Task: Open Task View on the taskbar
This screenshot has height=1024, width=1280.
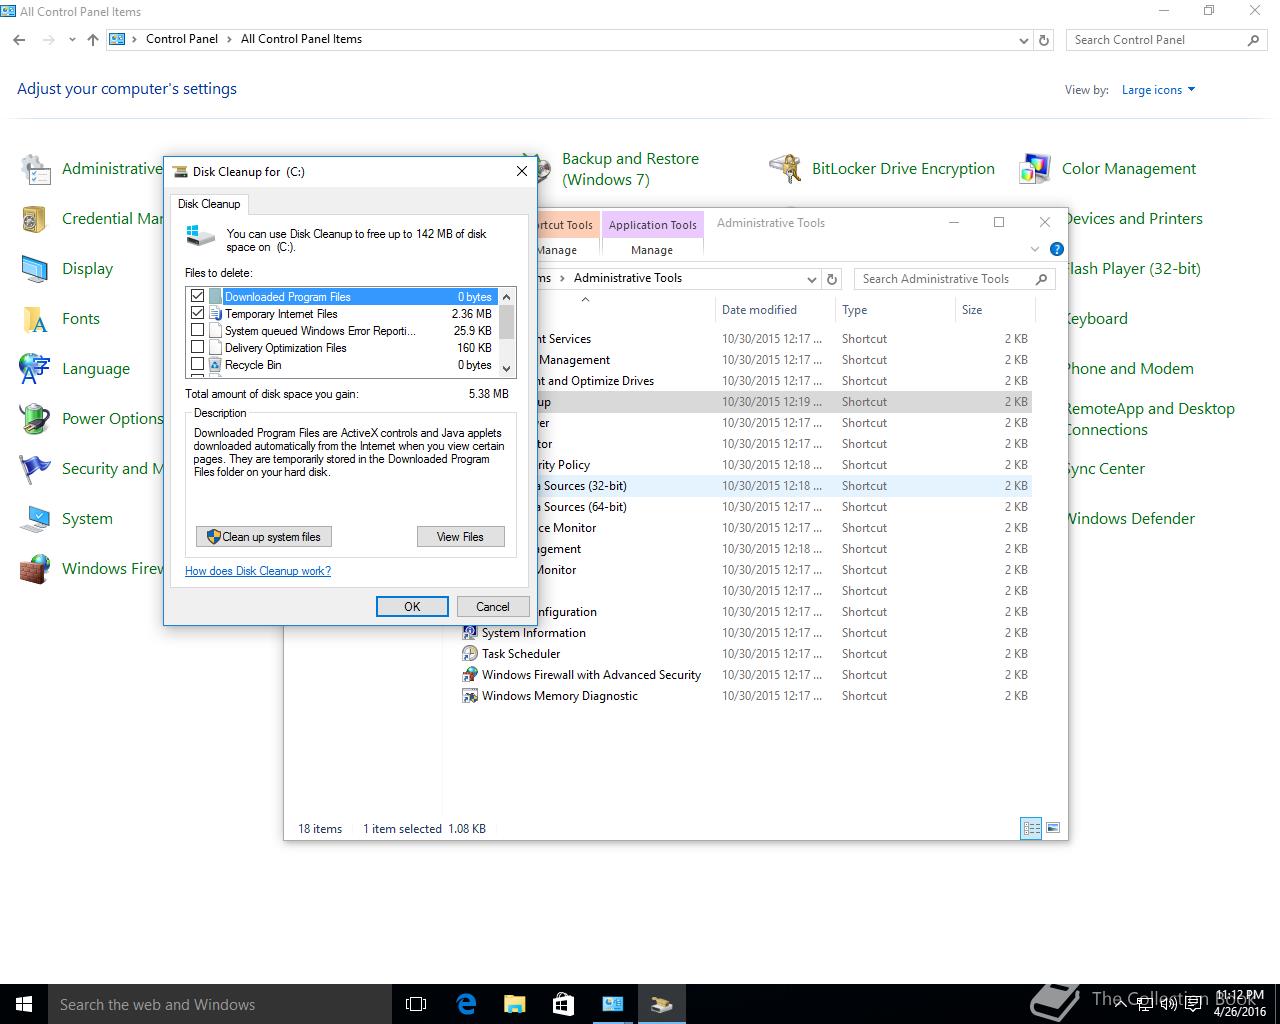Action: tap(416, 1004)
